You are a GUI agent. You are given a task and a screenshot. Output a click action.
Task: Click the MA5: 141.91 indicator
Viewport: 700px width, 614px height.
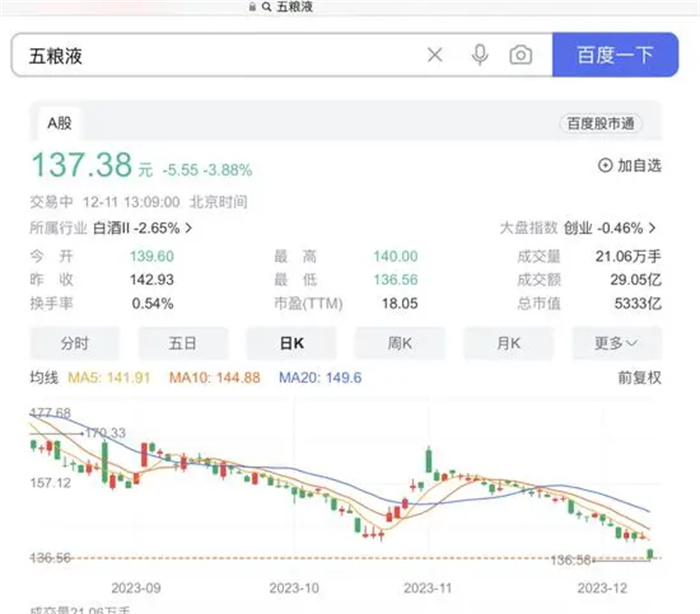point(109,378)
